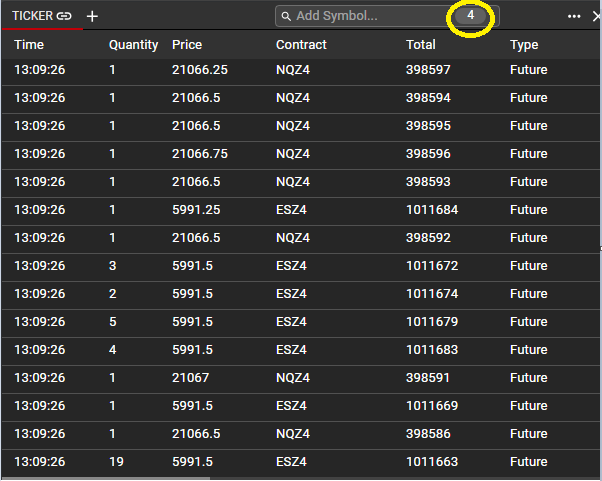
Task: Add a new tab with plus icon
Action: pyautogui.click(x=92, y=16)
